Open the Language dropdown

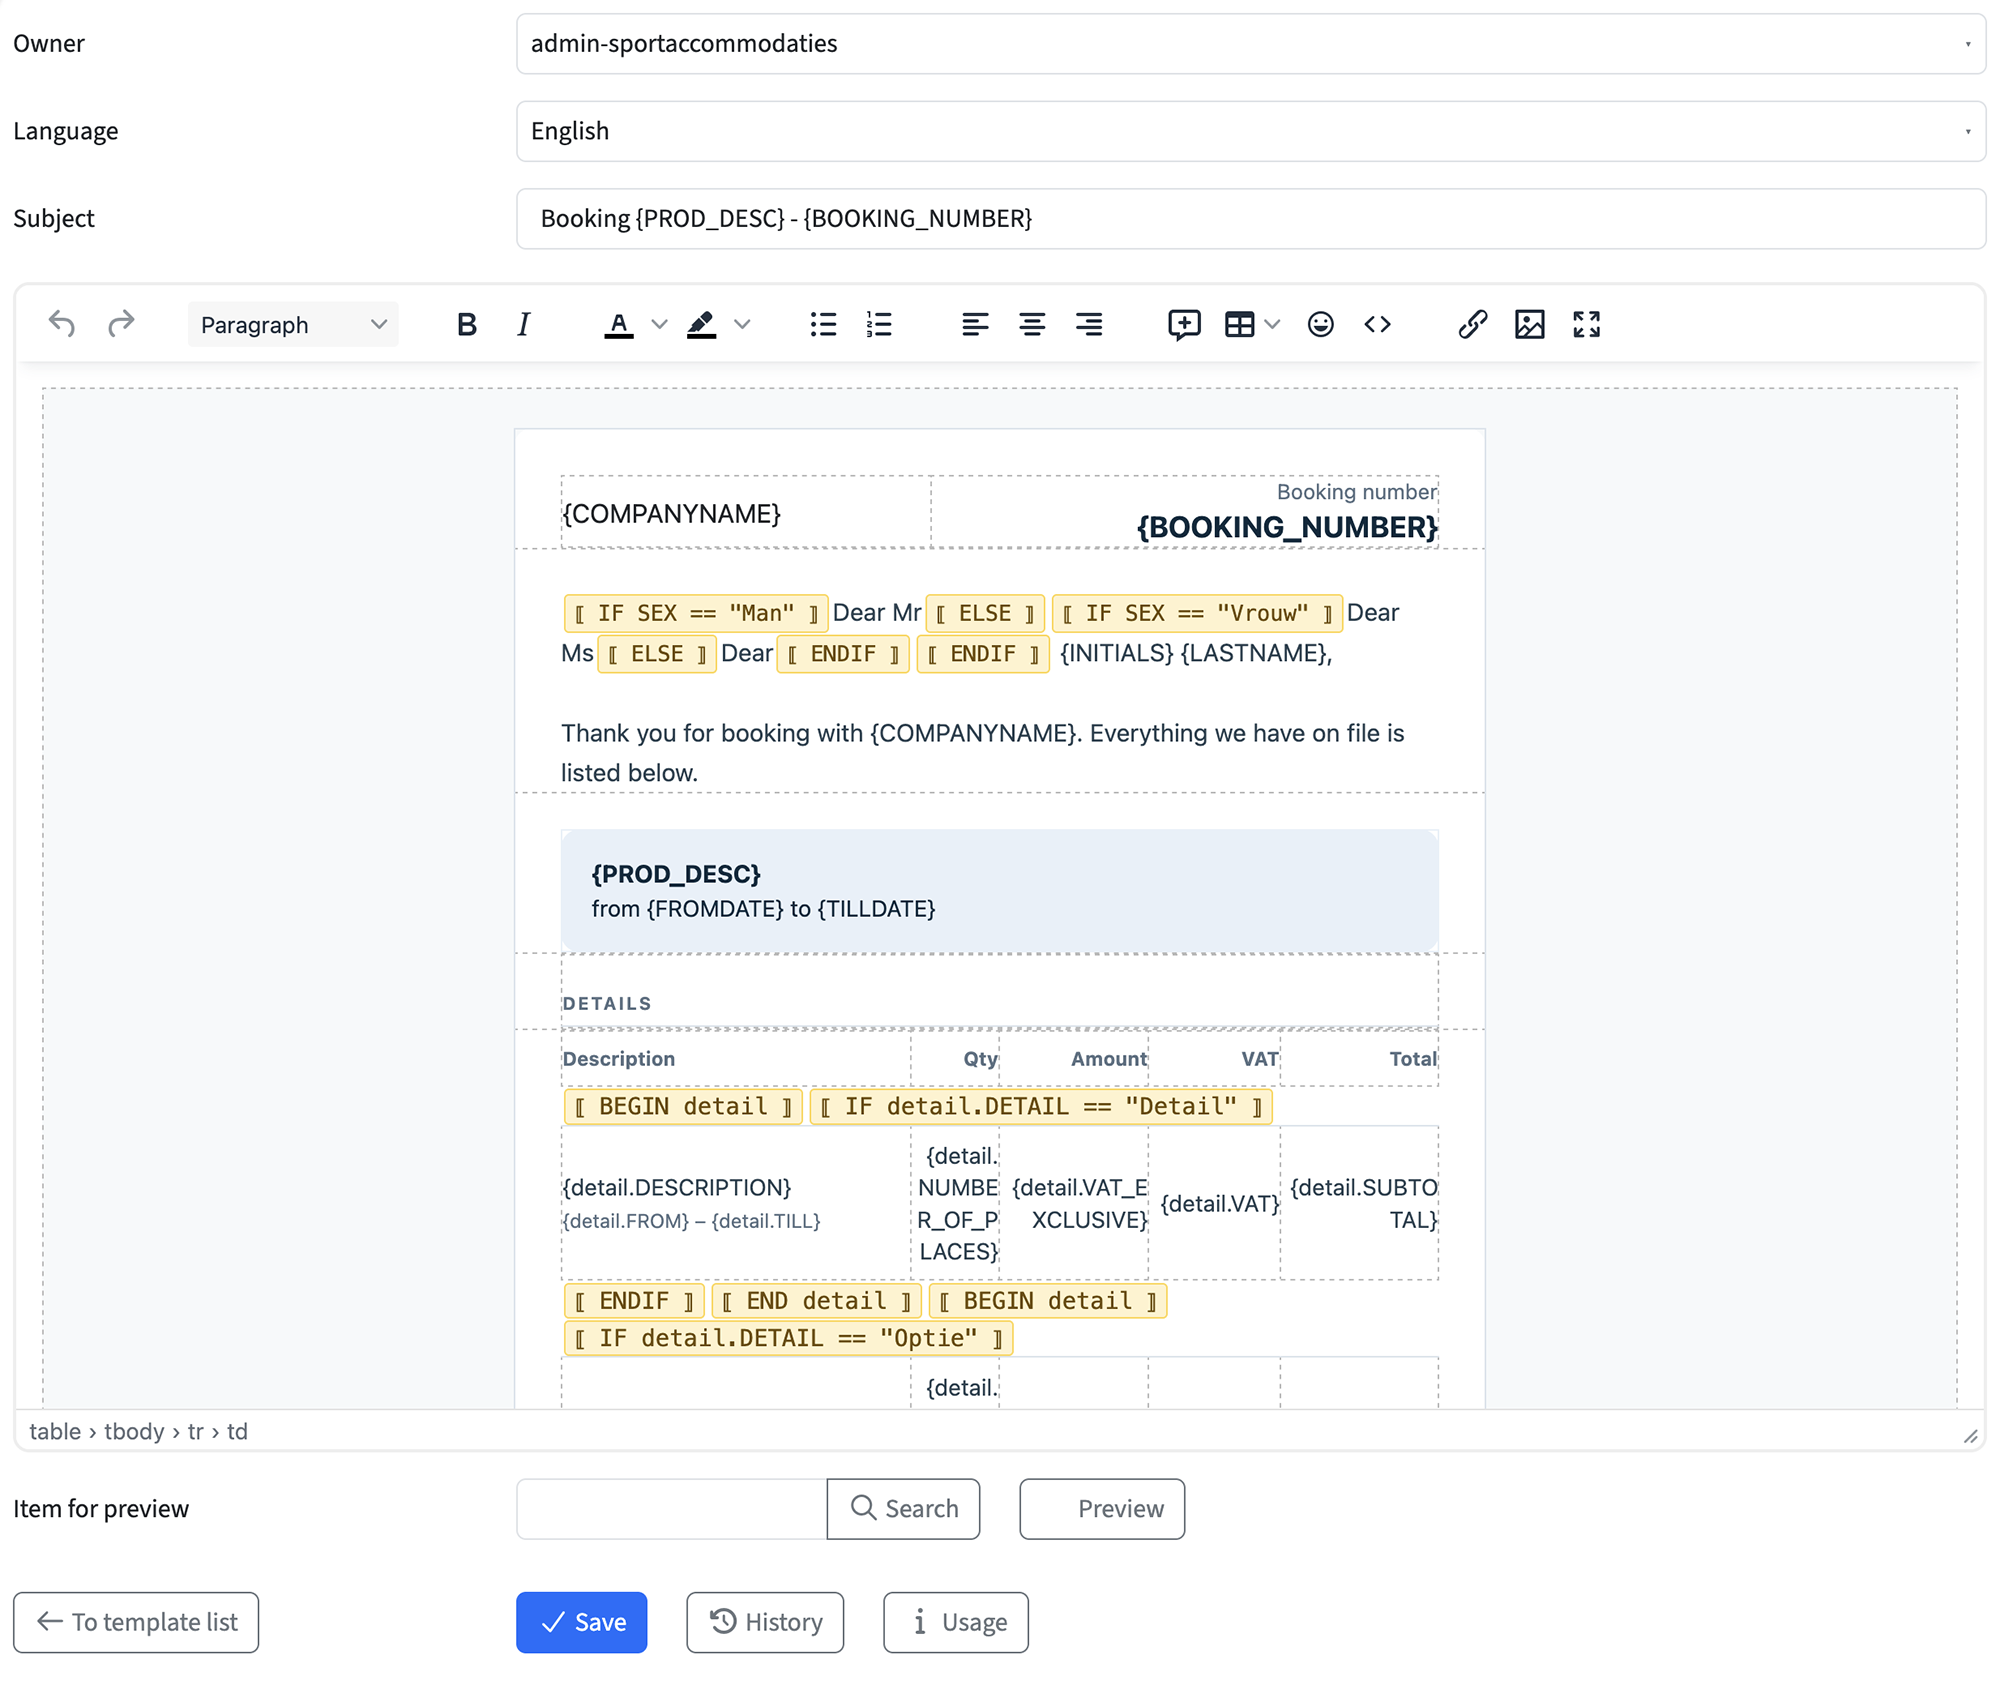pos(1250,131)
